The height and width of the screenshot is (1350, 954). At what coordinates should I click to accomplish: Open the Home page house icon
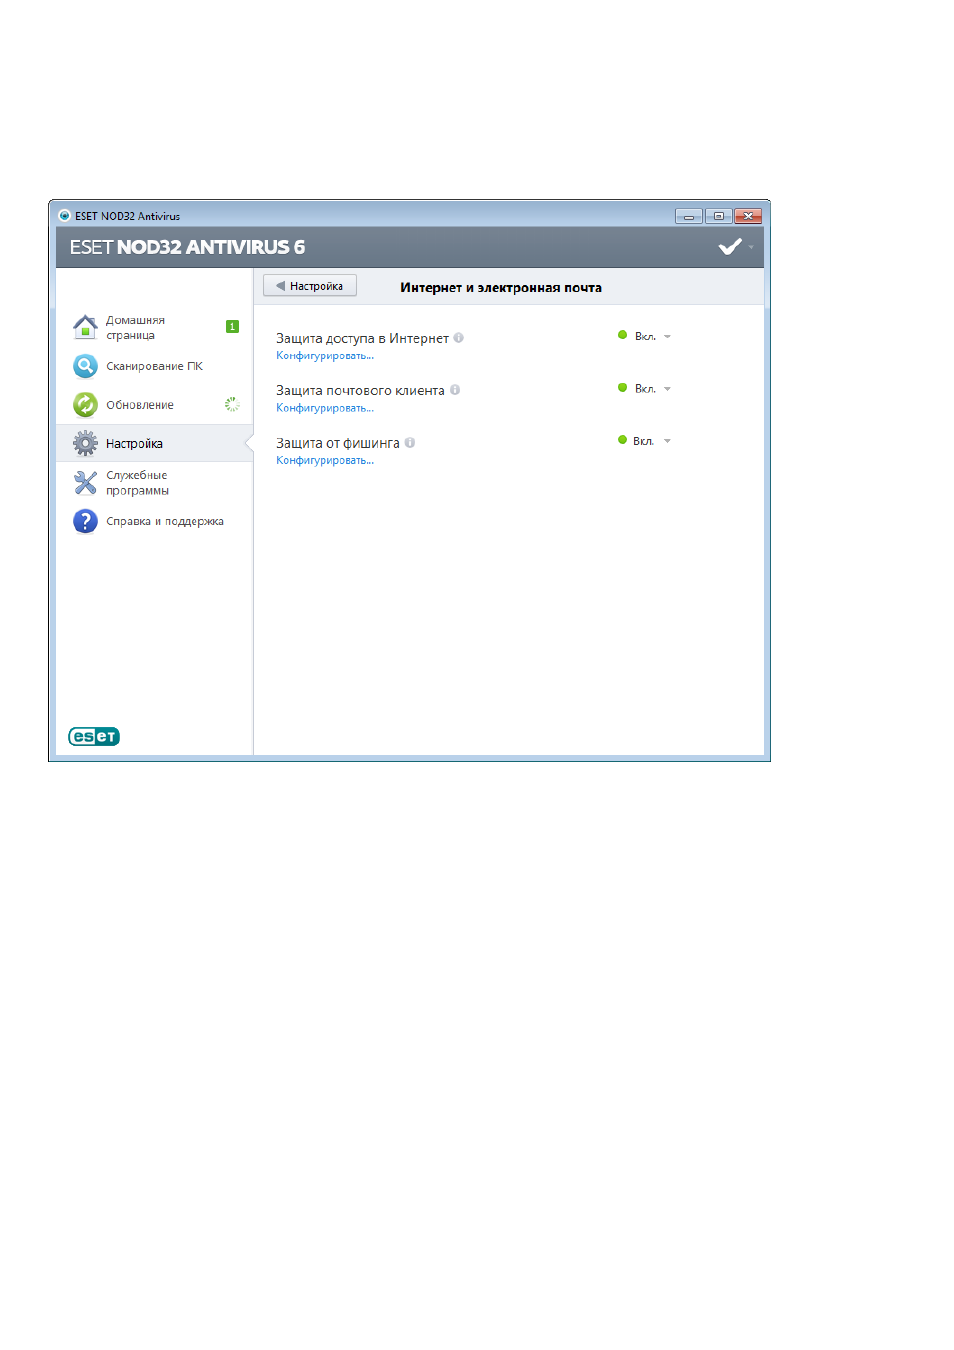(x=85, y=326)
